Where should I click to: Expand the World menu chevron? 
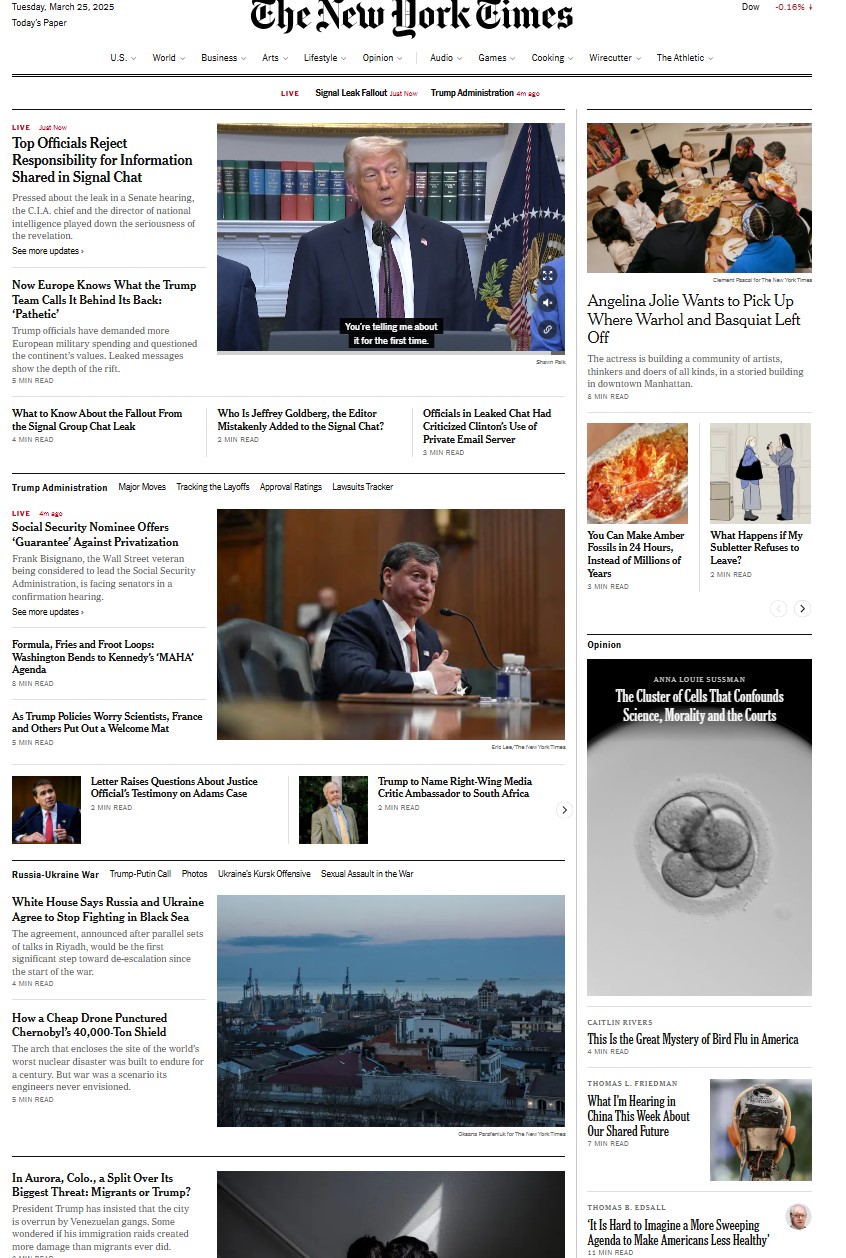183,58
